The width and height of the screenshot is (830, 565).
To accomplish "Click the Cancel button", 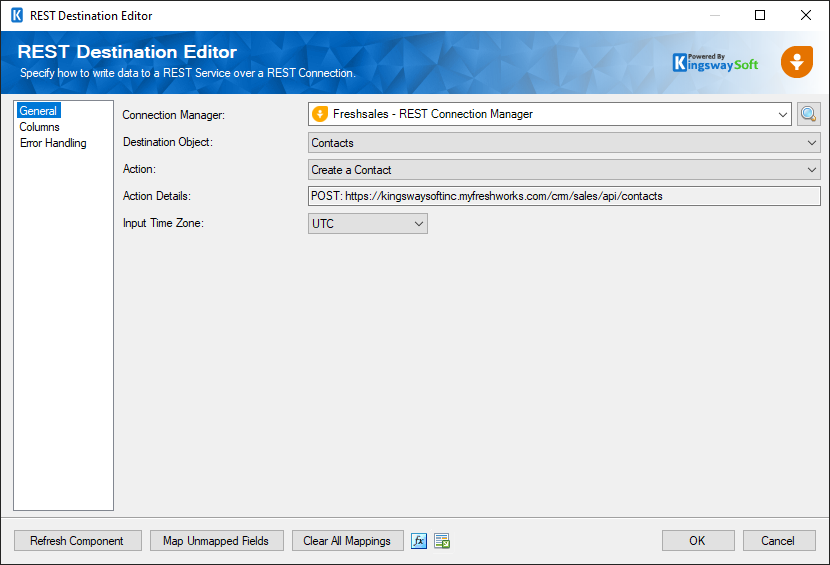I will pyautogui.click(x=779, y=541).
